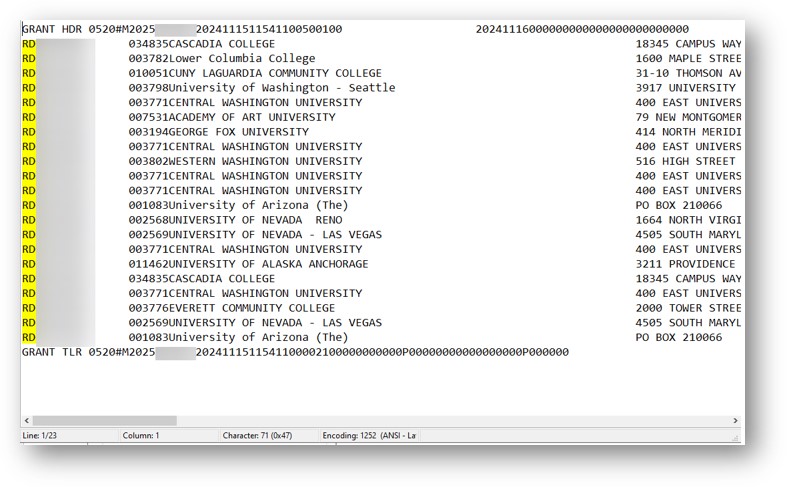The width and height of the screenshot is (787, 487).
Task: Click the horizontal scrollbar thumb
Action: pos(104,421)
